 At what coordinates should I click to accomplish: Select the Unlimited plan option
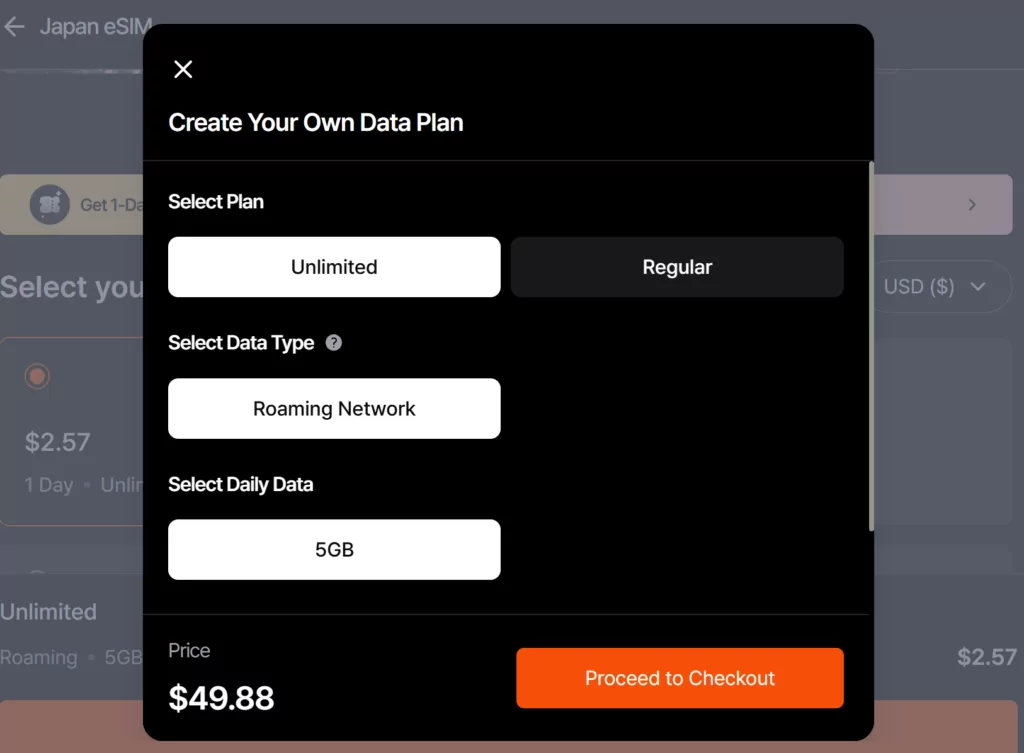pos(334,267)
